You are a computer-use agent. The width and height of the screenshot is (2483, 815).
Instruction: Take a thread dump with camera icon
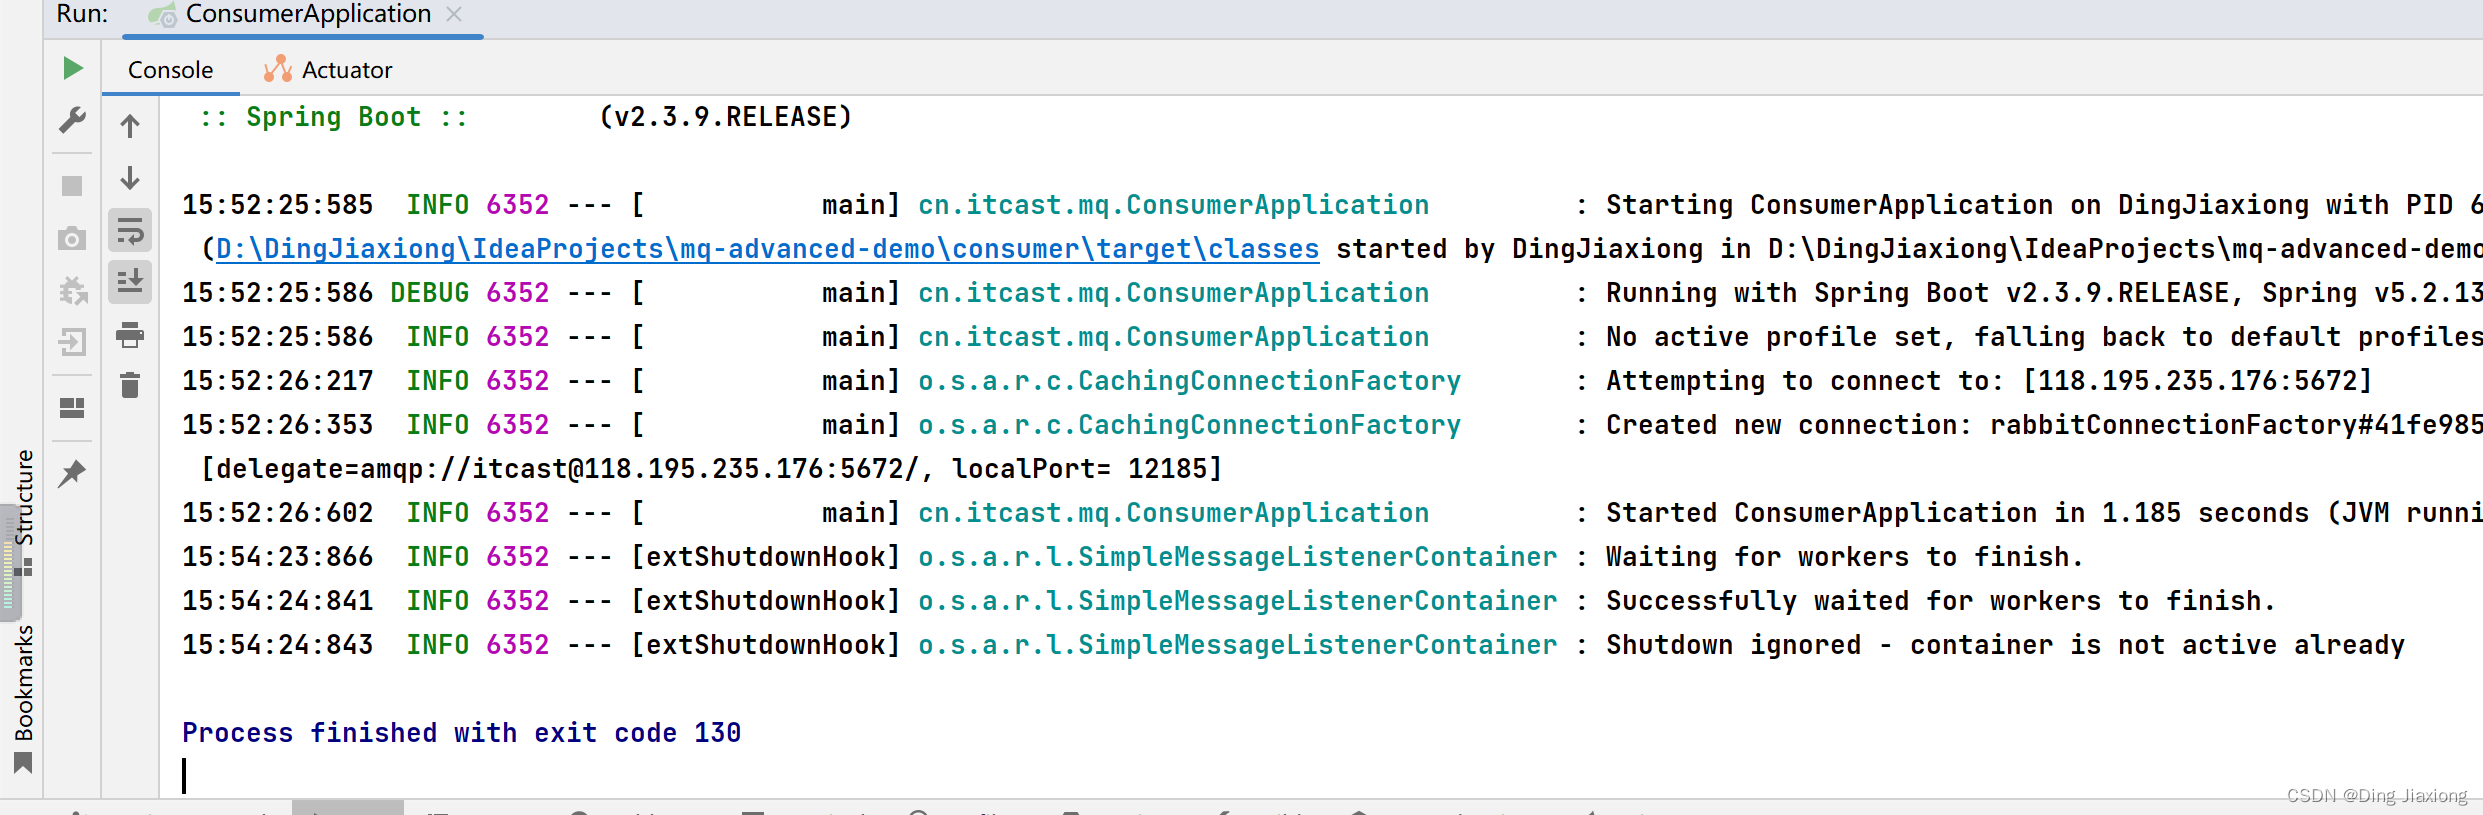pyautogui.click(x=72, y=238)
